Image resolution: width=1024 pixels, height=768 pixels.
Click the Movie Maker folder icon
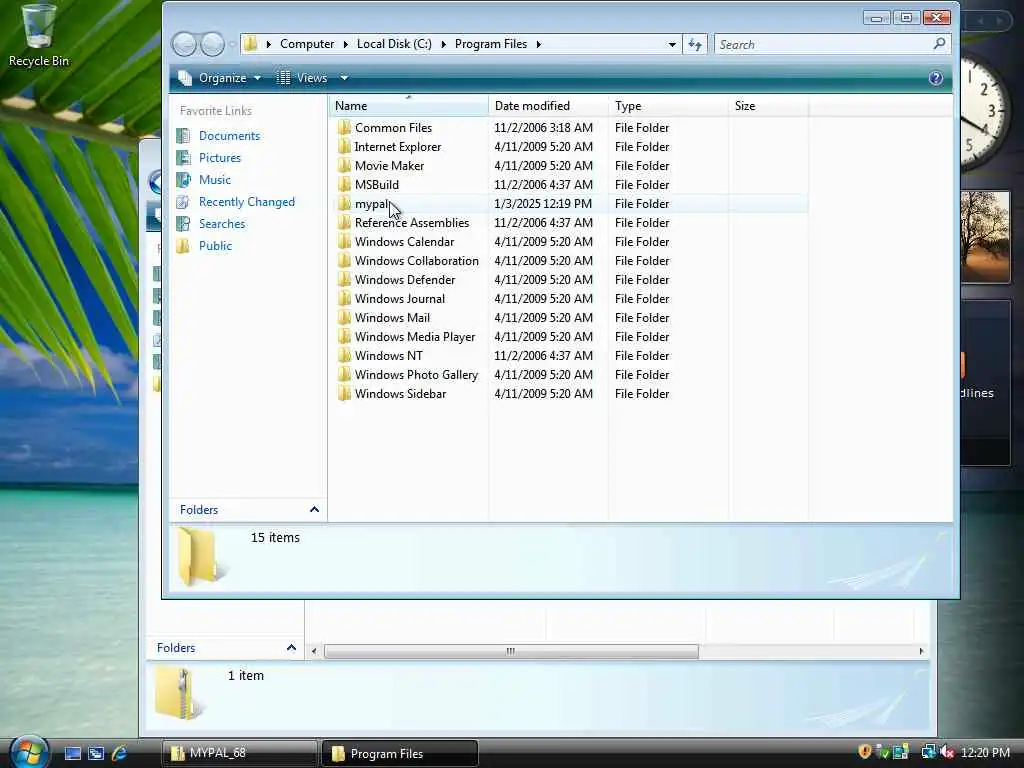344,165
